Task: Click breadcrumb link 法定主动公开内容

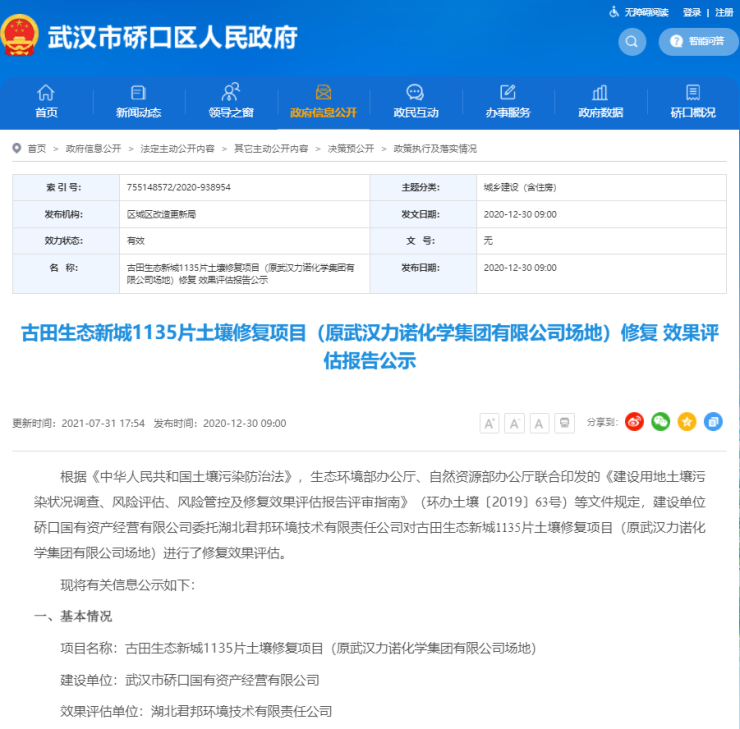Action: coord(177,149)
